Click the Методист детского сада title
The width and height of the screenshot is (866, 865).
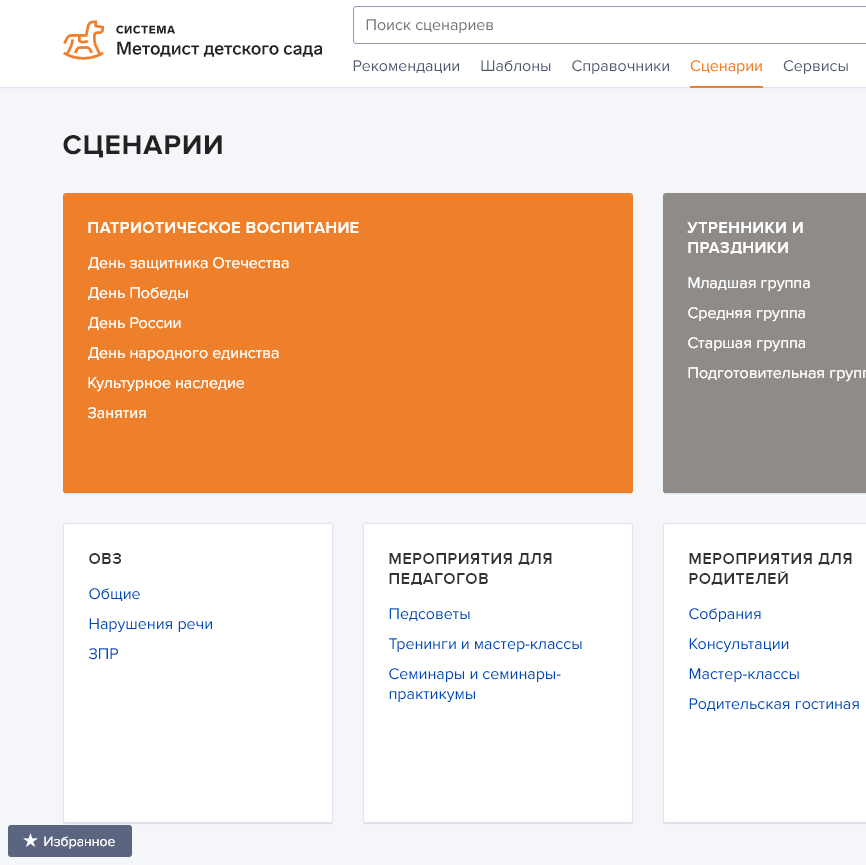point(219,49)
